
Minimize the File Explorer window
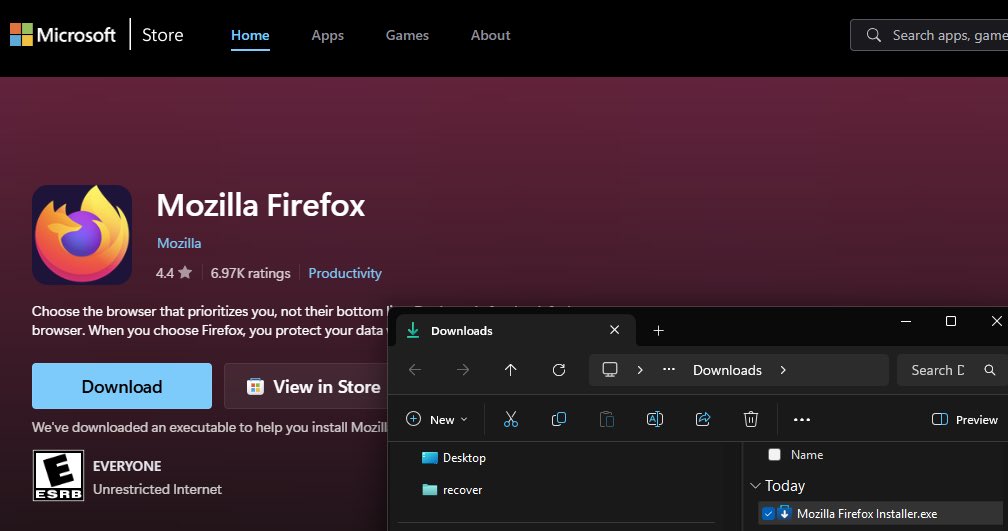[x=906, y=321]
